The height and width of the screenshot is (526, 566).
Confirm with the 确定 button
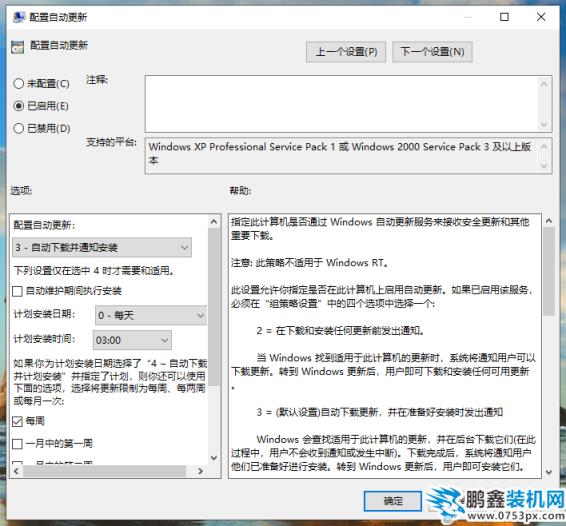pos(393,501)
